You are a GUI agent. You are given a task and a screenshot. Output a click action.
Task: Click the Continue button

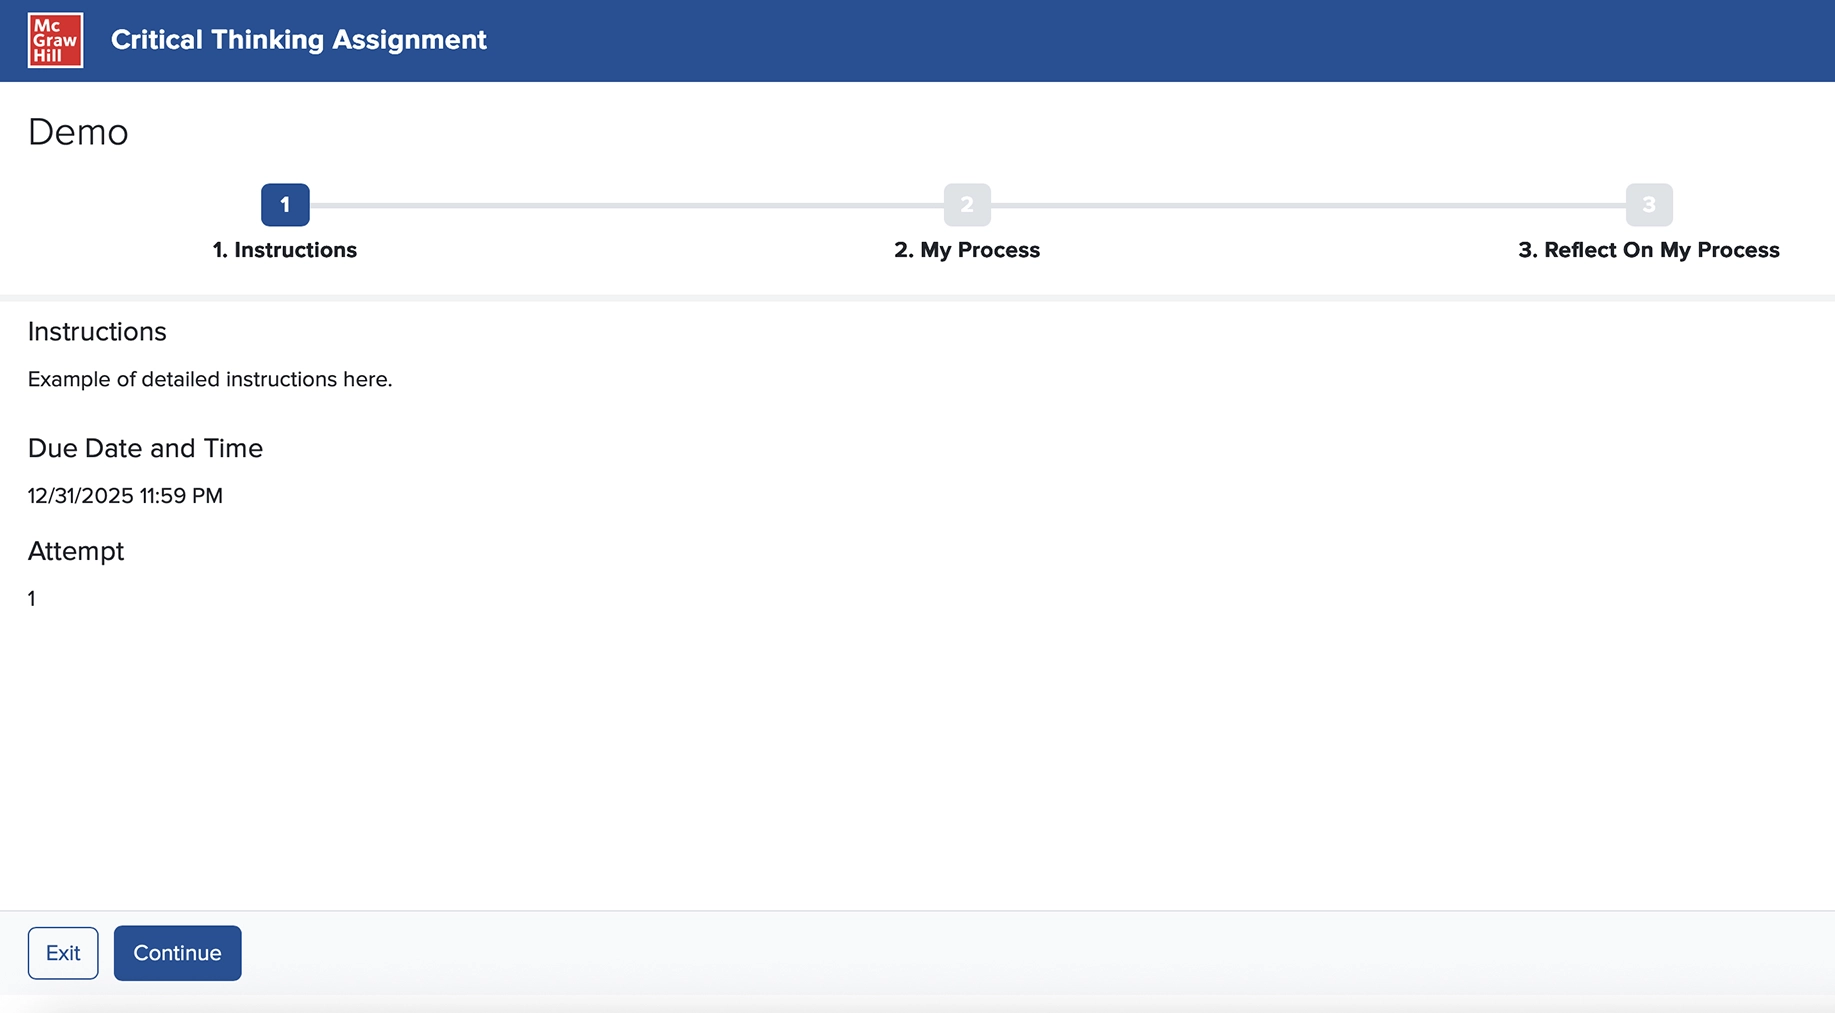coord(177,952)
